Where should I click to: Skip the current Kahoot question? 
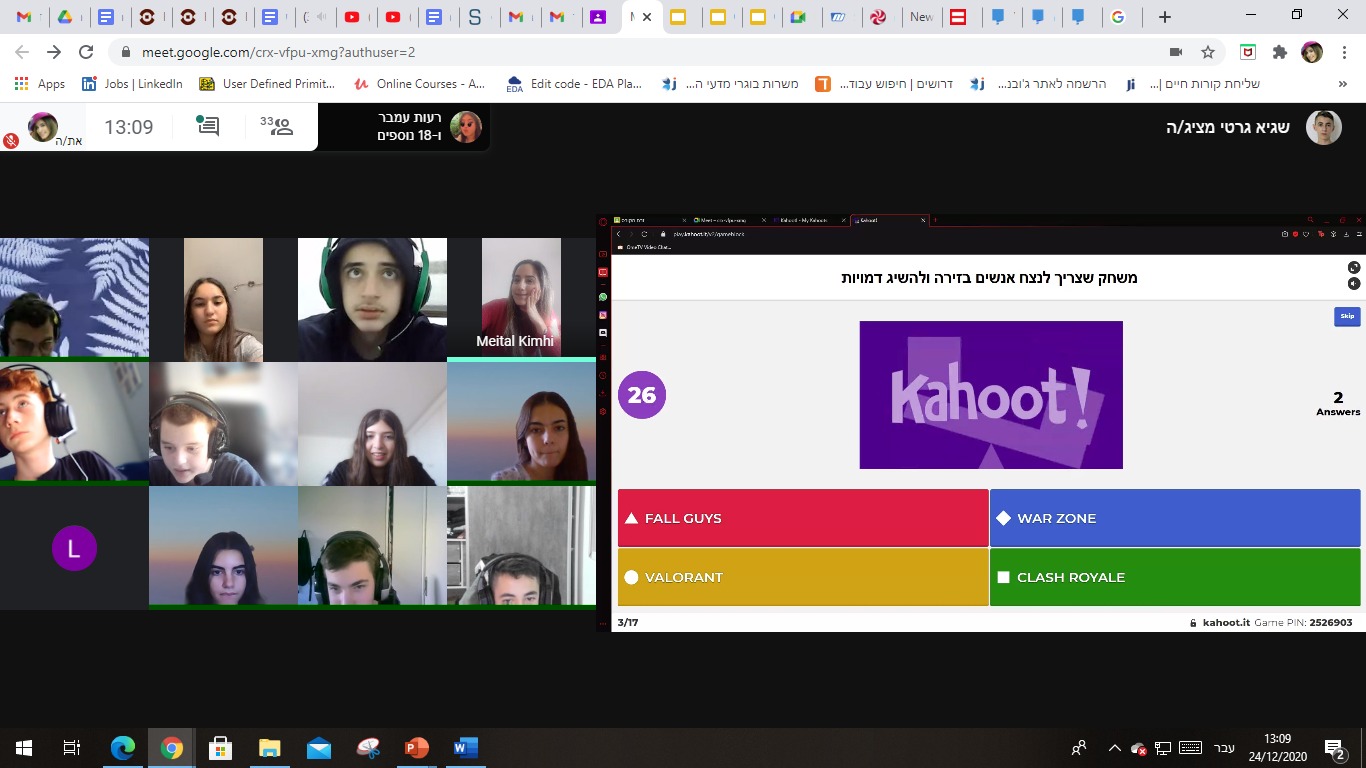(x=1347, y=316)
